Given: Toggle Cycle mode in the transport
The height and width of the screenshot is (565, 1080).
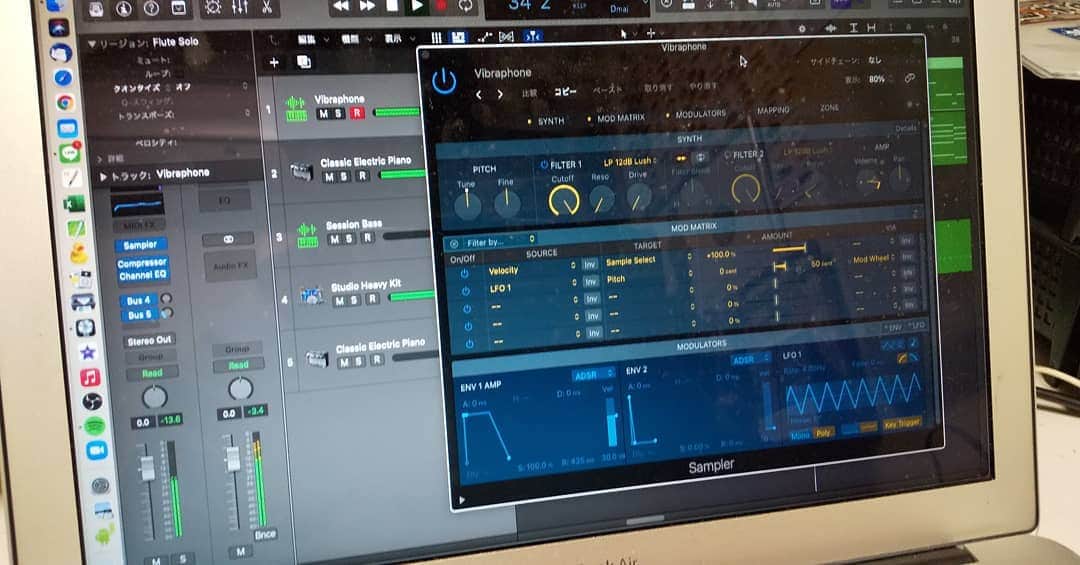Looking at the screenshot, I should tap(466, 6).
